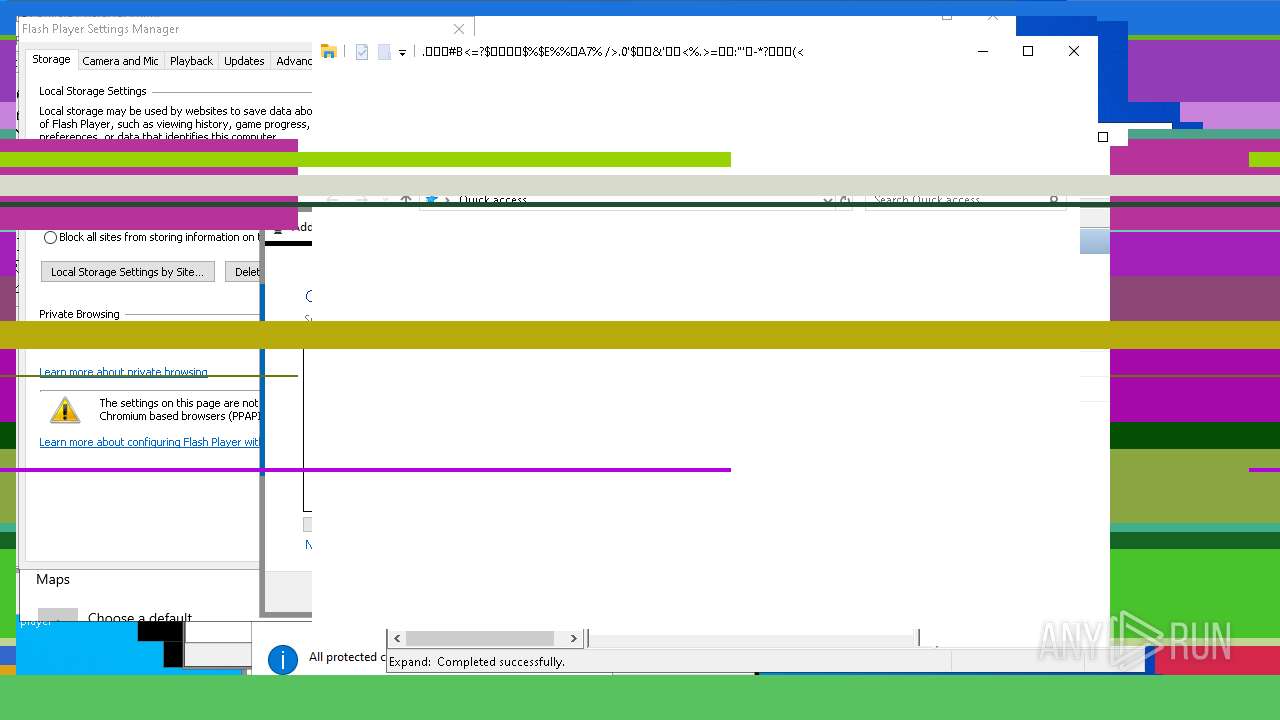The image size is (1280, 720).
Task: Click the New folder quick access icon
Action: point(384,52)
